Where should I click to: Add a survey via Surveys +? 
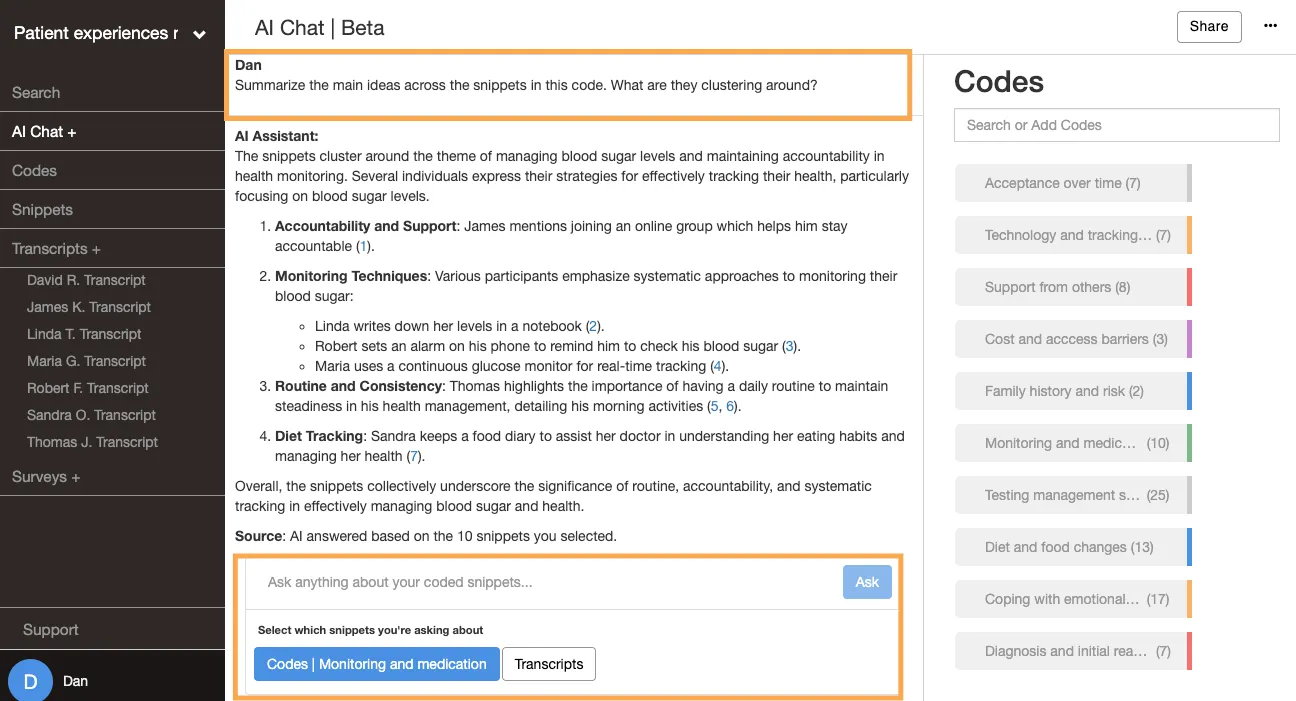[46, 477]
